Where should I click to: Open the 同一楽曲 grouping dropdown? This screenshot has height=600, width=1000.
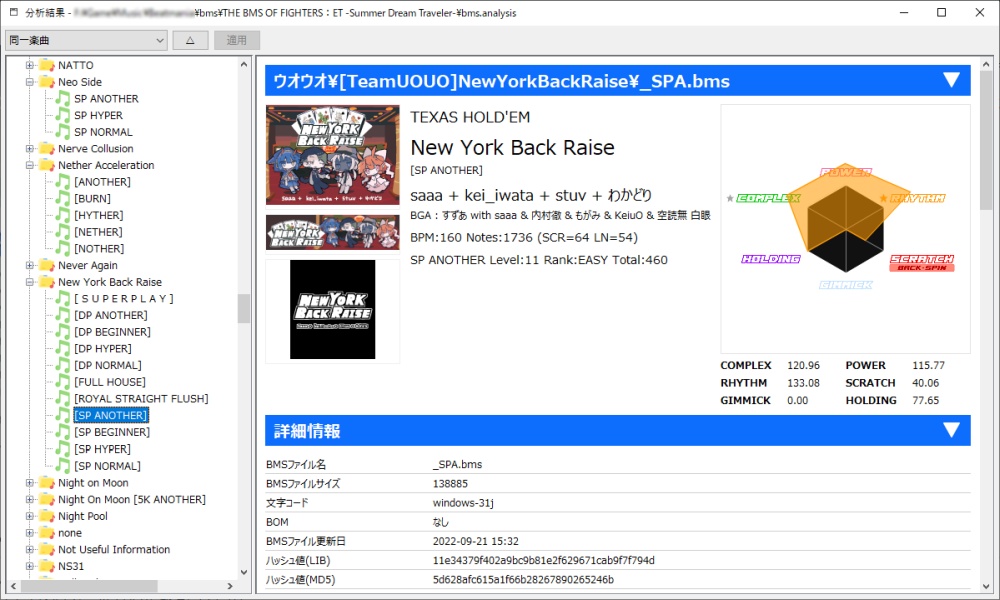87,40
